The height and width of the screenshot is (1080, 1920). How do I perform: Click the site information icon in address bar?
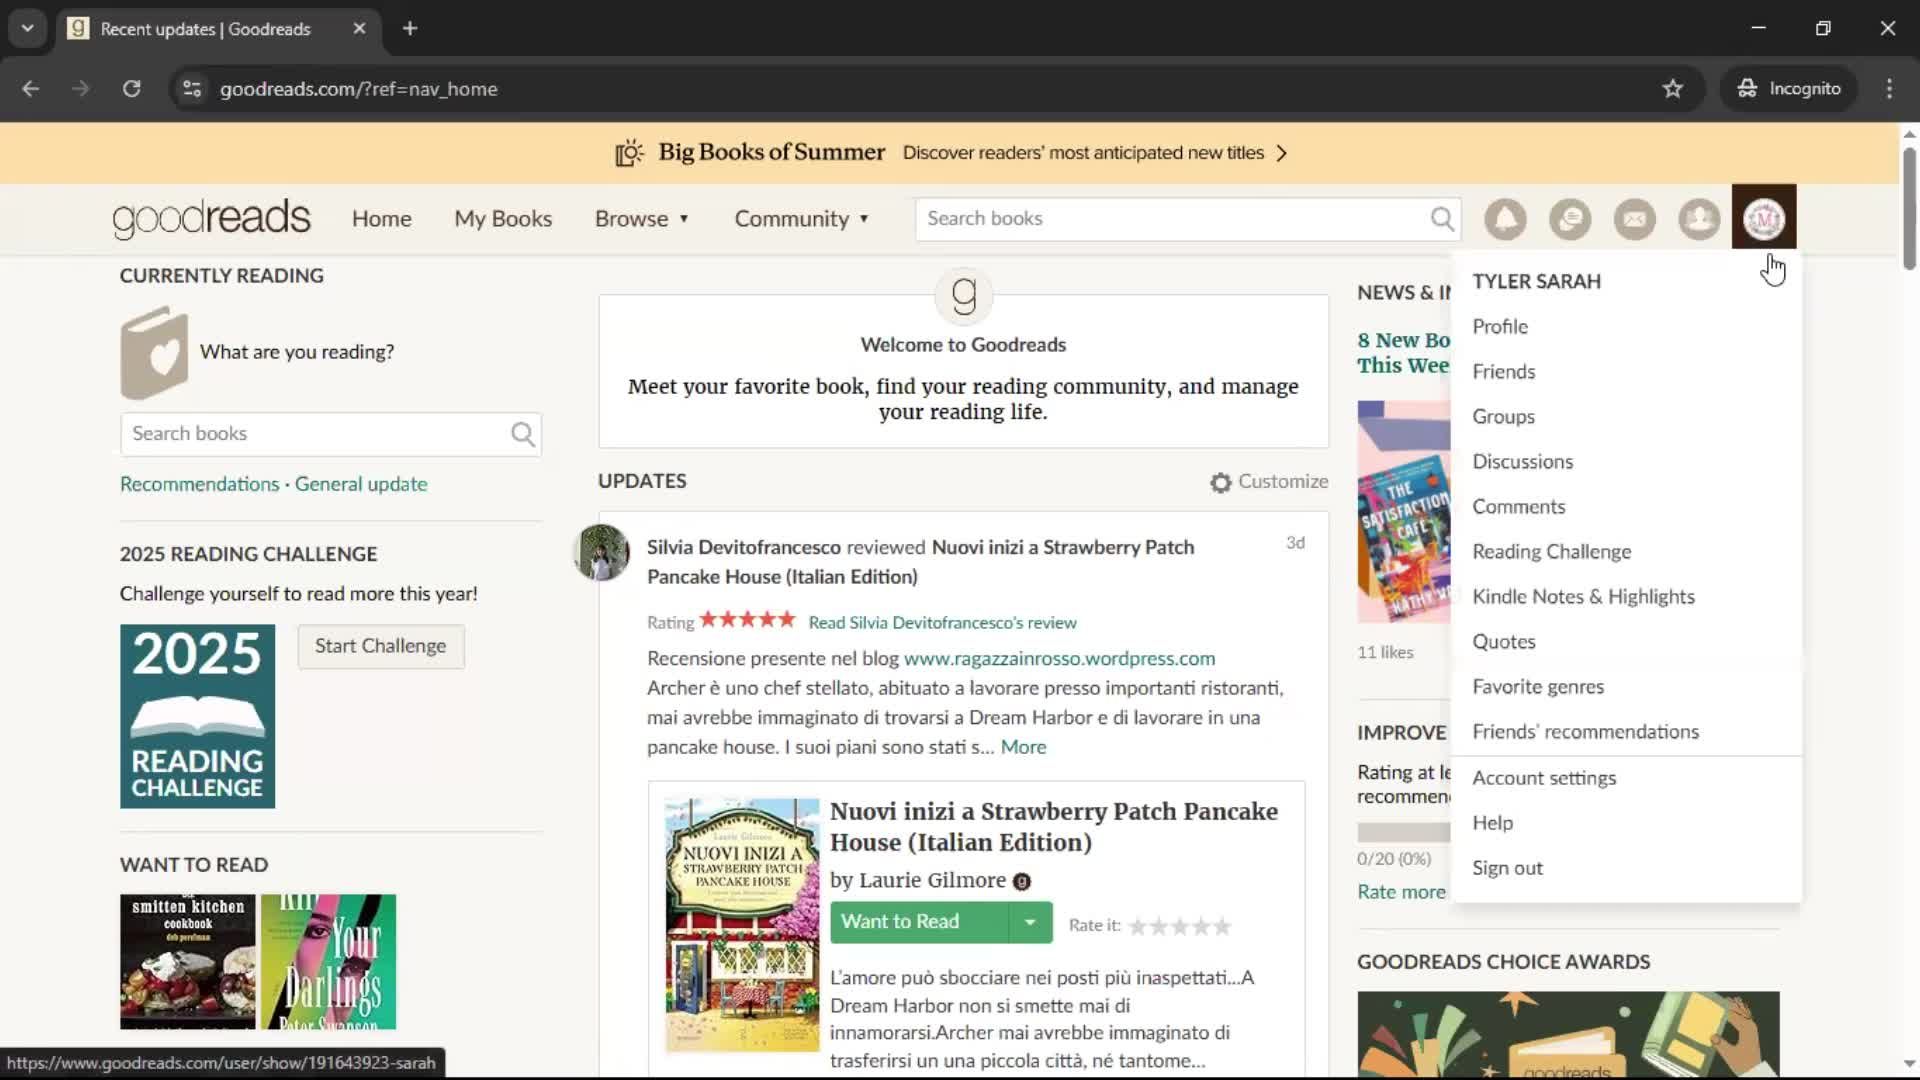pos(192,89)
